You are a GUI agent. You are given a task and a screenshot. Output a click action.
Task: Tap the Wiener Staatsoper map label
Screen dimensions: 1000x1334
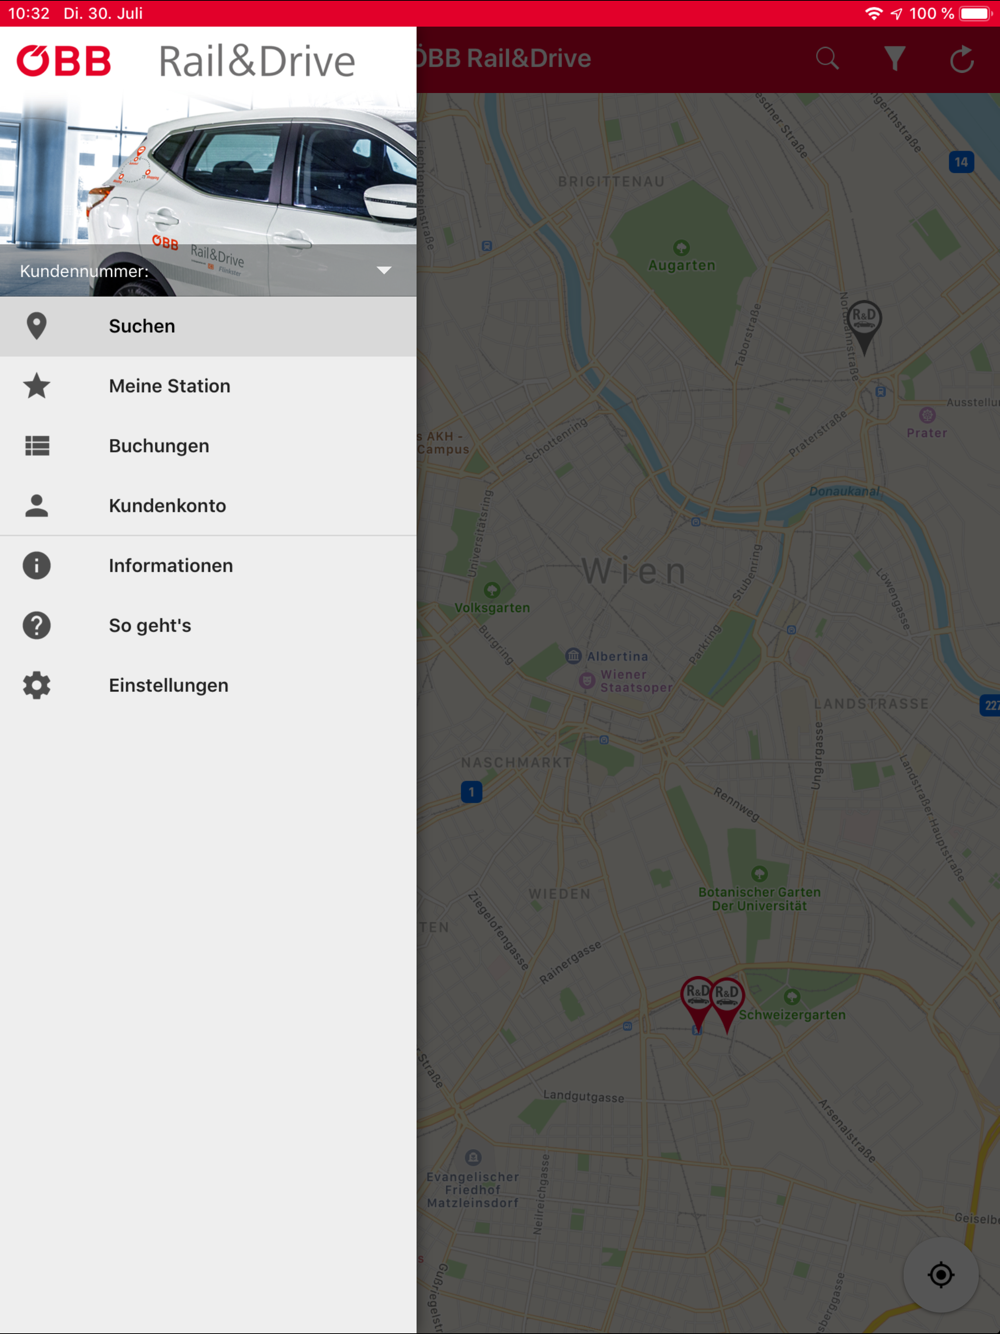[636, 681]
